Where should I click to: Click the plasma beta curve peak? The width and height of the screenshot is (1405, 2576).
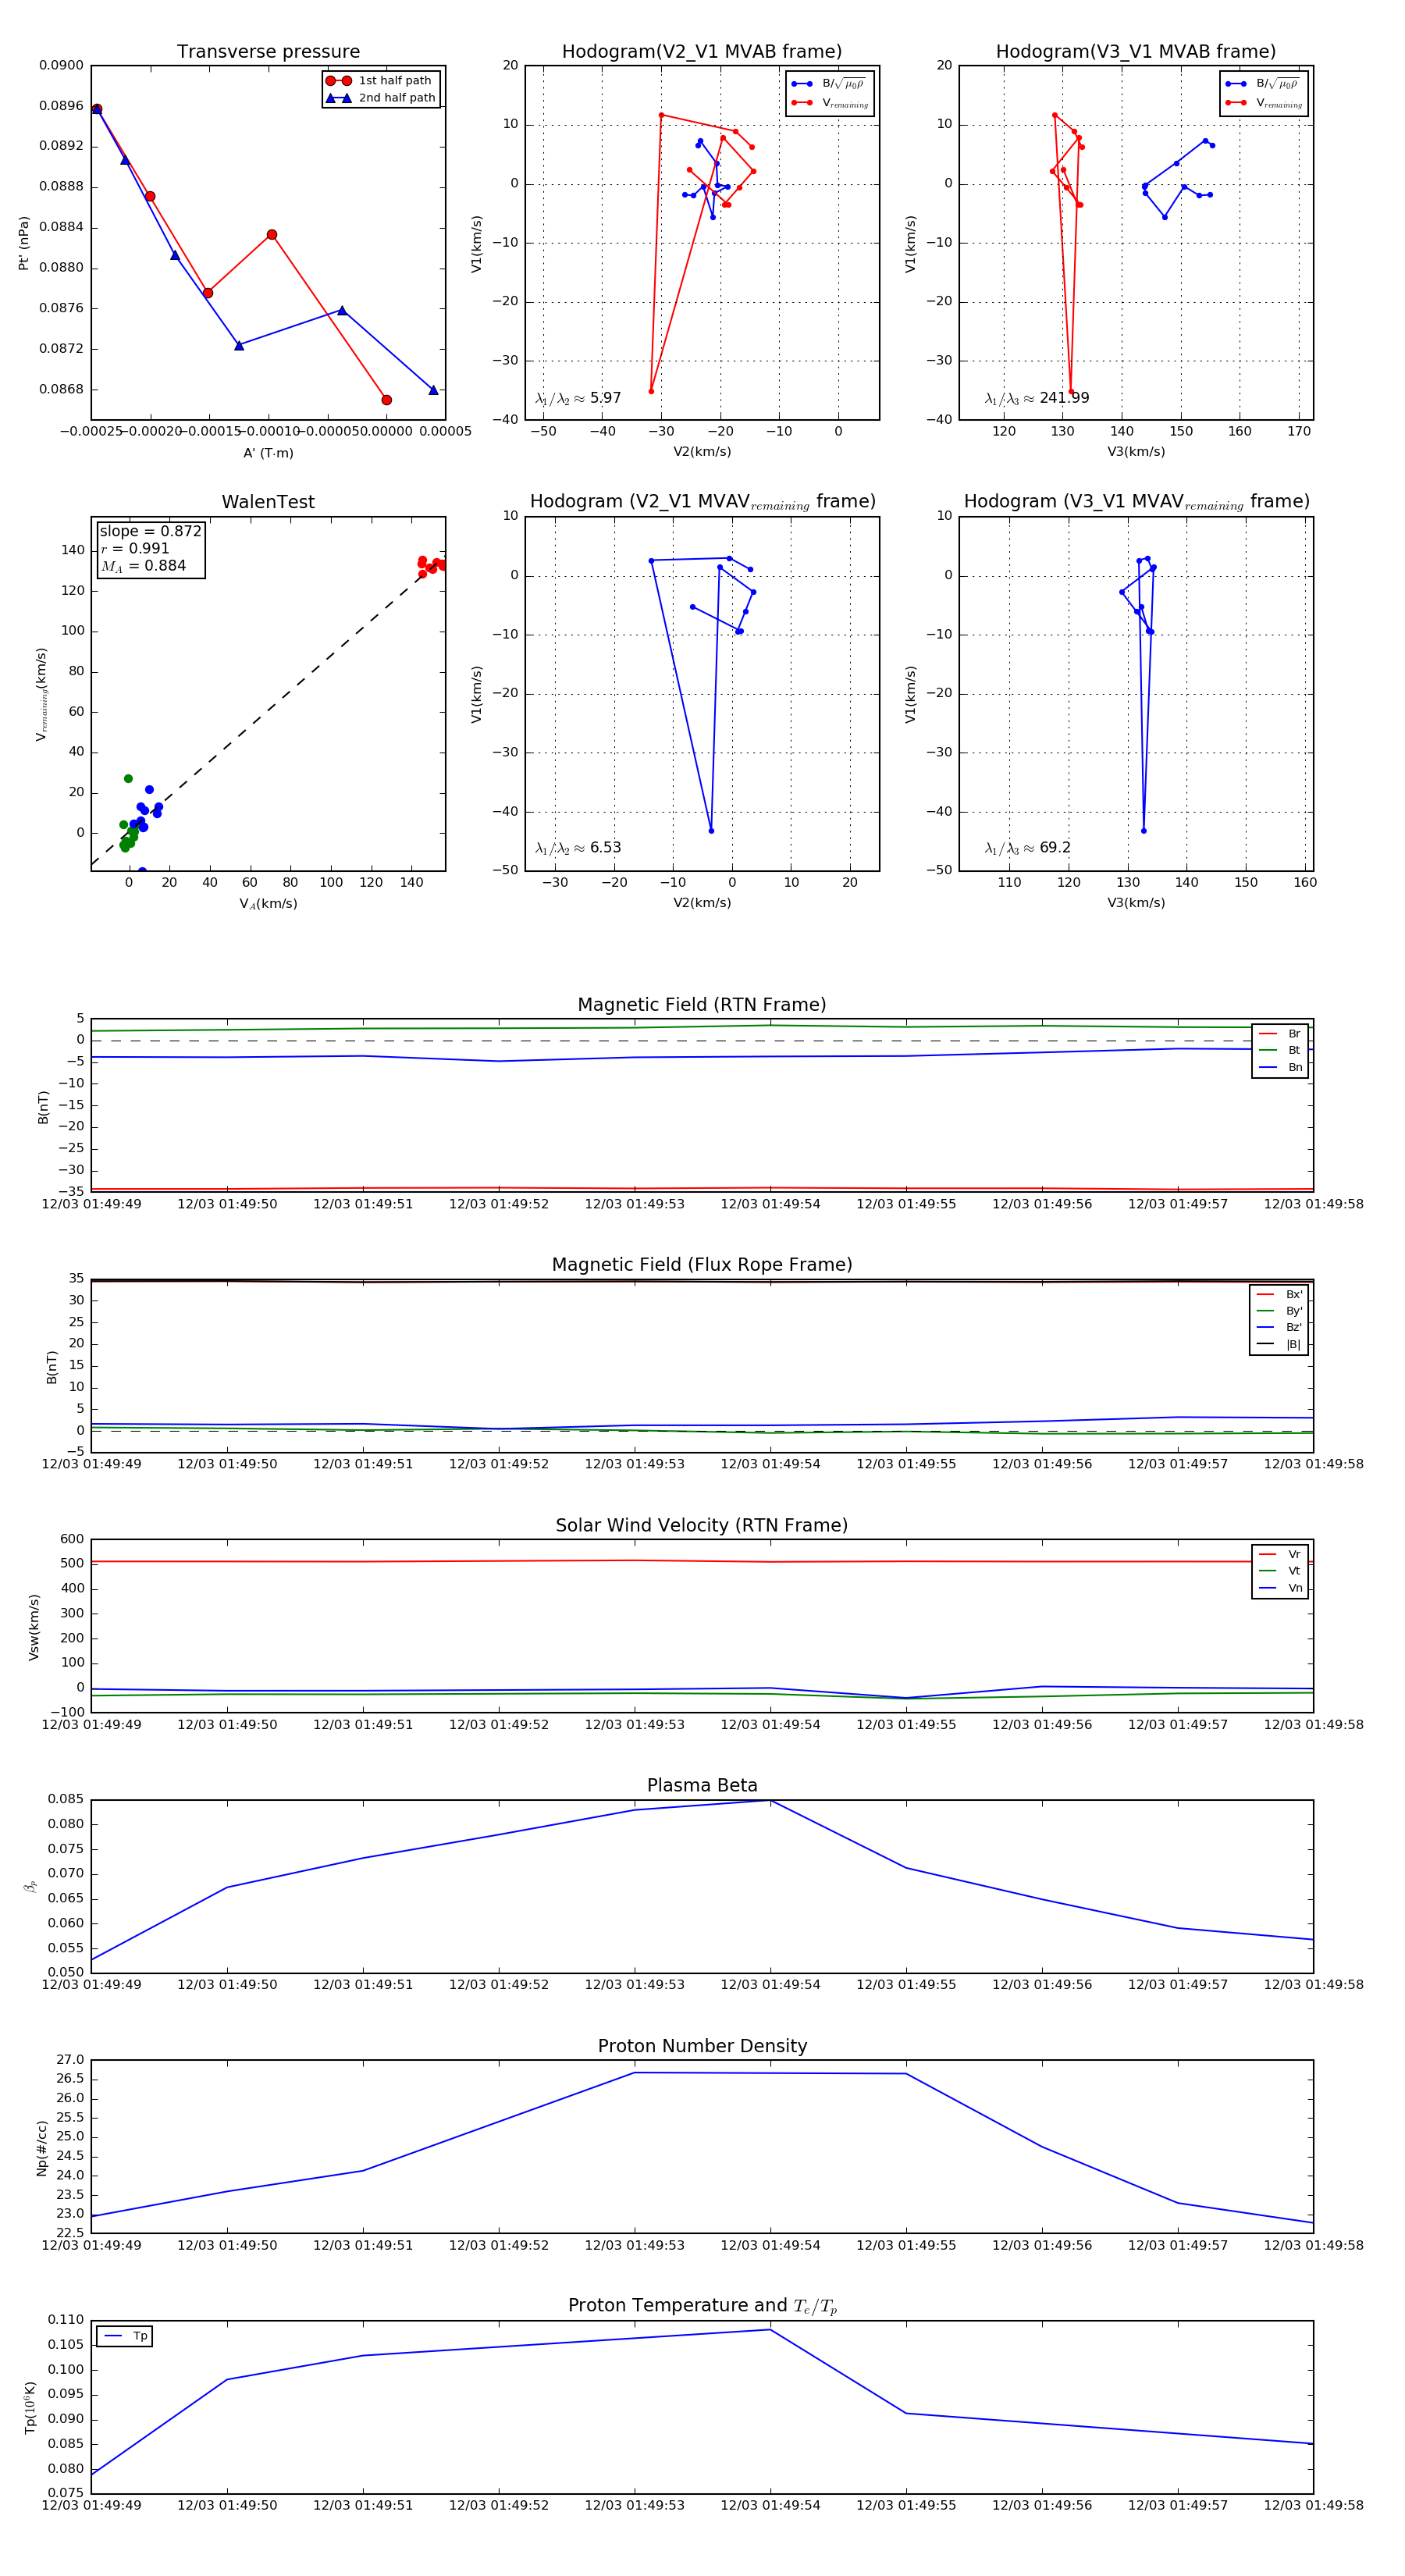tap(770, 1801)
